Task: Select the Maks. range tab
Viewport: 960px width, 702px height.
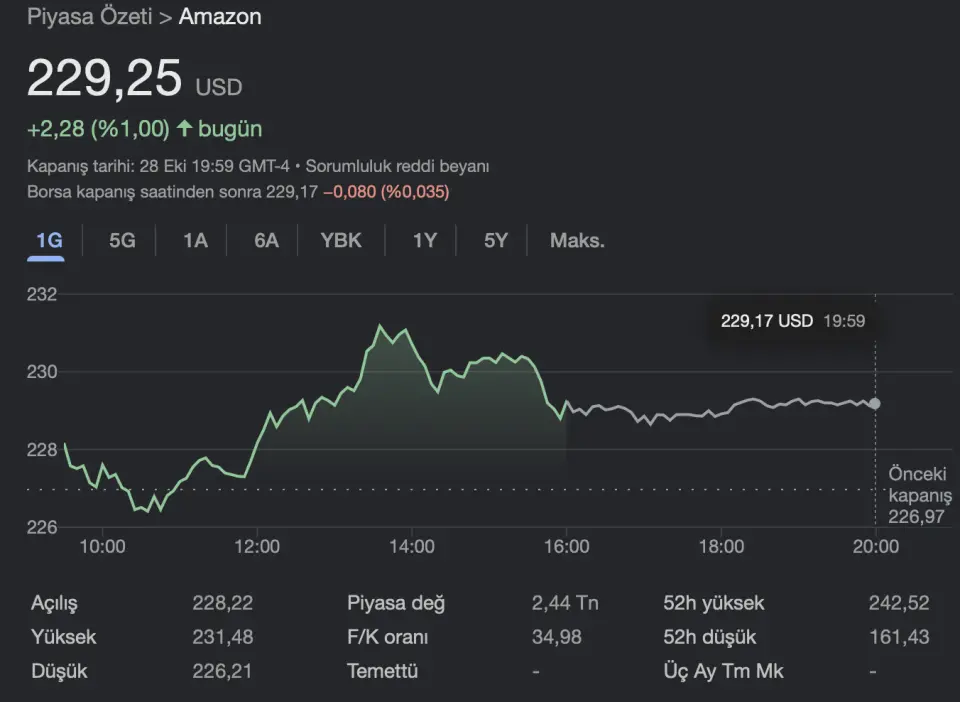Action: coord(577,240)
